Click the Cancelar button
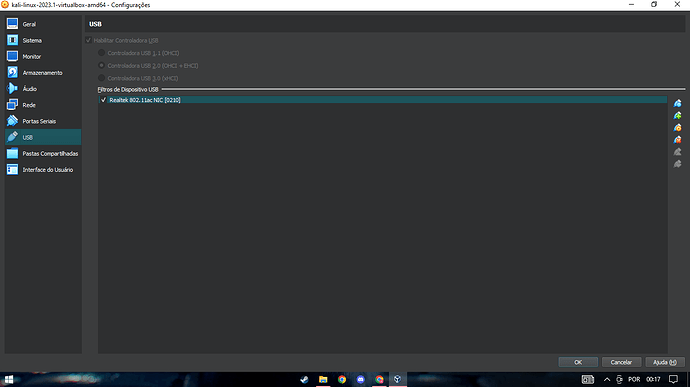690x387 pixels. 621,362
